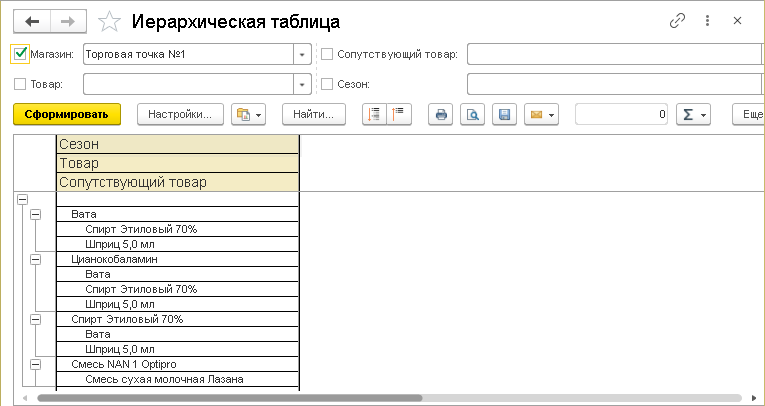Click the print icon in toolbar
The image size is (765, 406).
[440, 115]
